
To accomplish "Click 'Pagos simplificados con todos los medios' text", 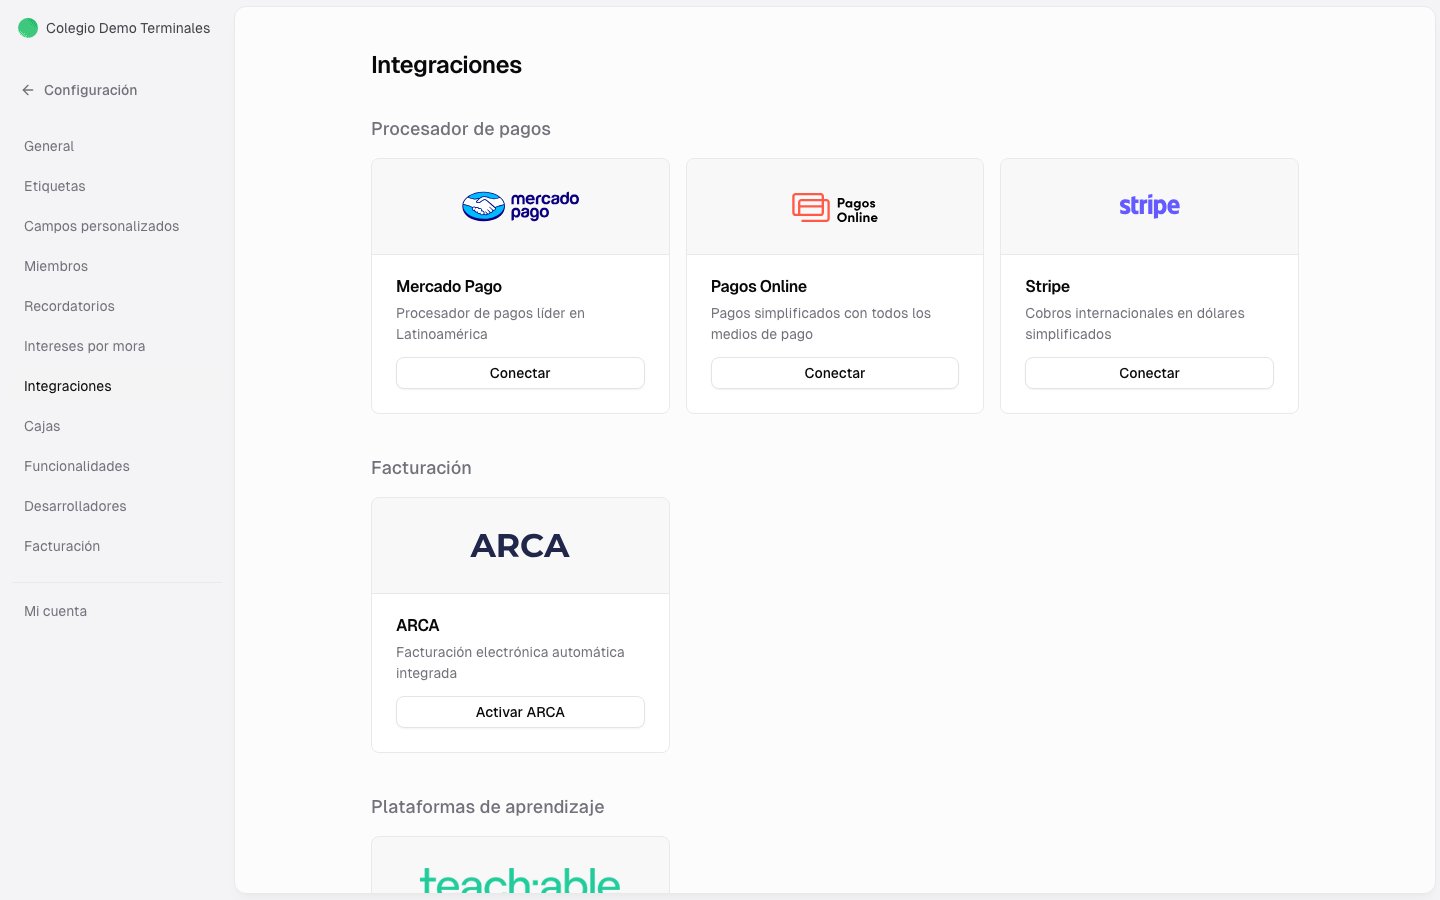I will tap(821, 323).
